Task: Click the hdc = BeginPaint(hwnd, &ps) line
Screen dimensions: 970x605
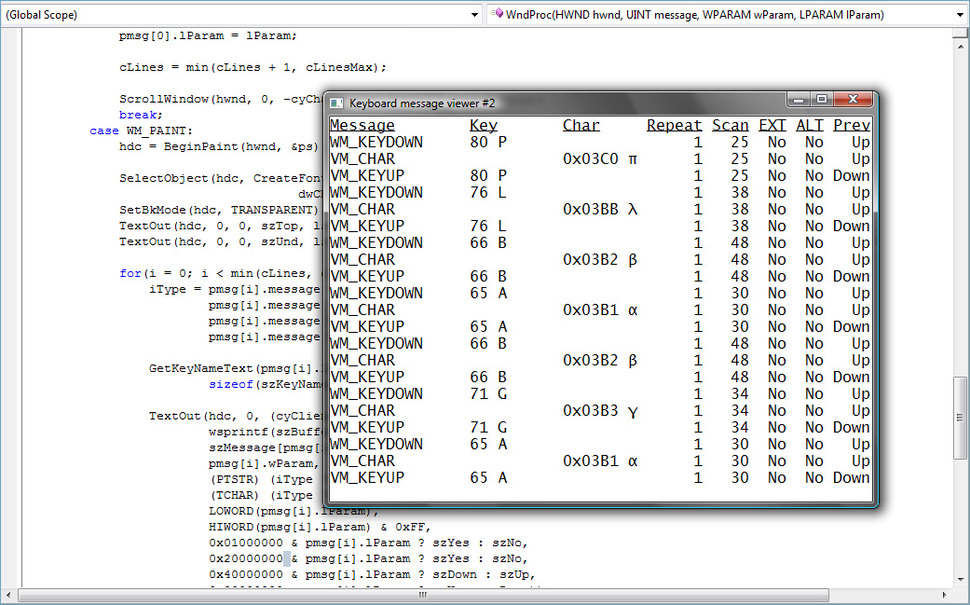Action: 218,147
